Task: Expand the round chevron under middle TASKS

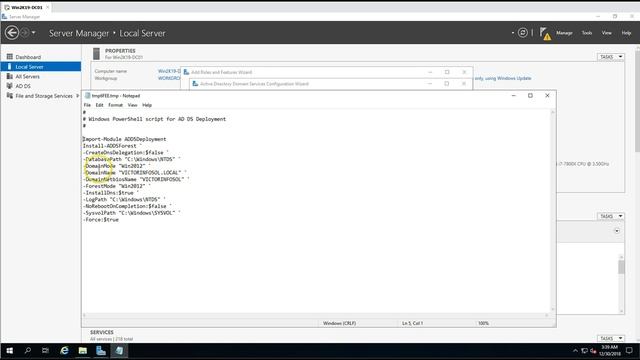Action: click(x=617, y=231)
